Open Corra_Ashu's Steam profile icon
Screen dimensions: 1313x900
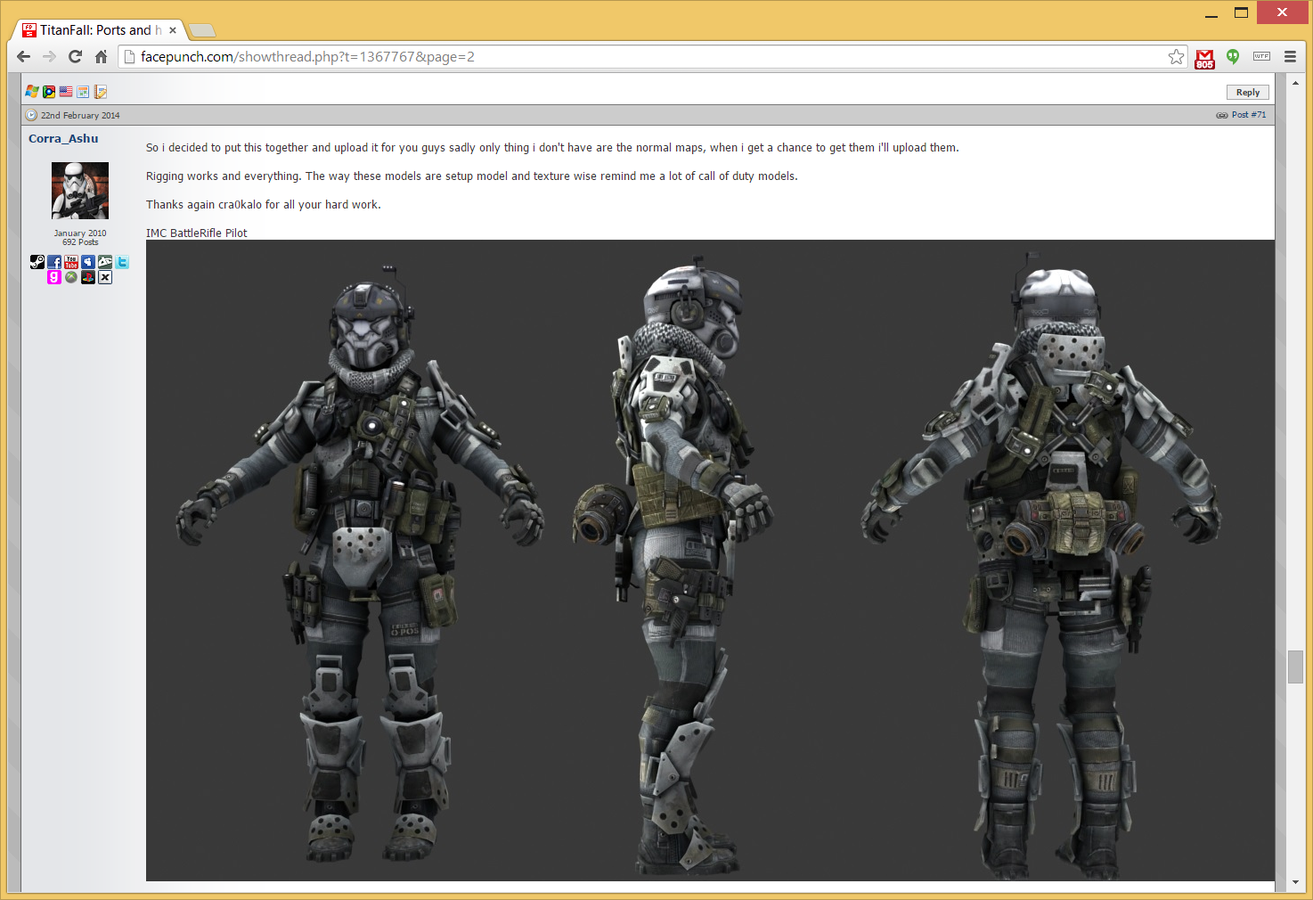tap(37, 262)
